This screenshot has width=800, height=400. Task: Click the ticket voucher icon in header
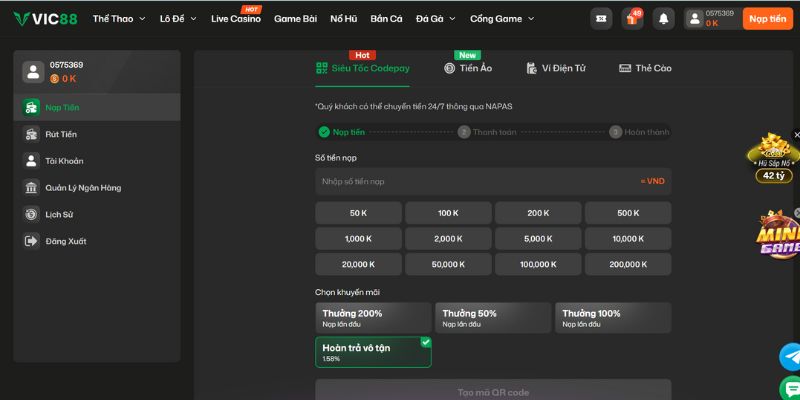[x=601, y=18]
